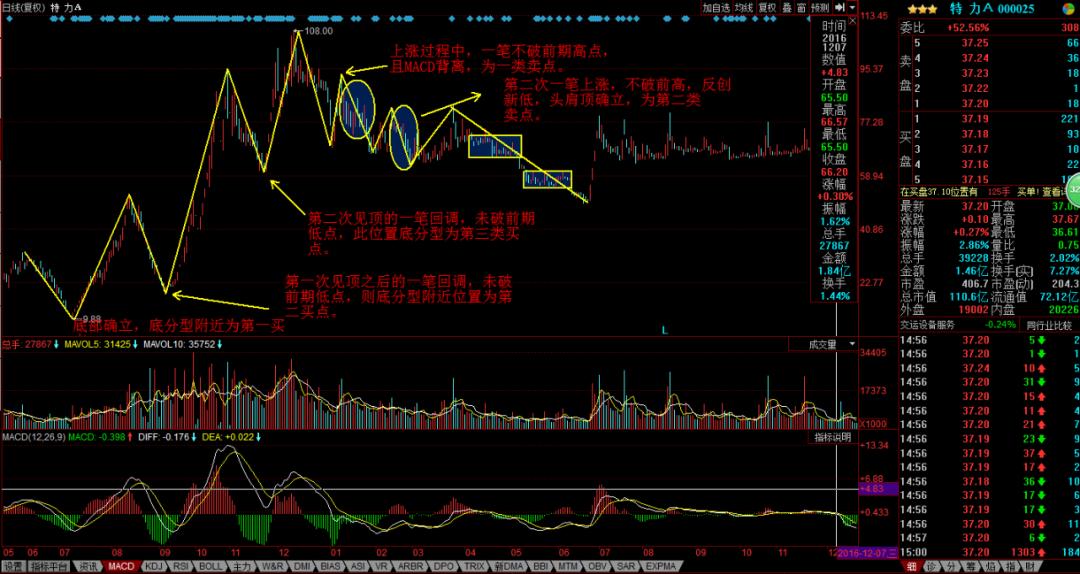
Task: Select the MTM indicator tab
Action: click(x=569, y=566)
